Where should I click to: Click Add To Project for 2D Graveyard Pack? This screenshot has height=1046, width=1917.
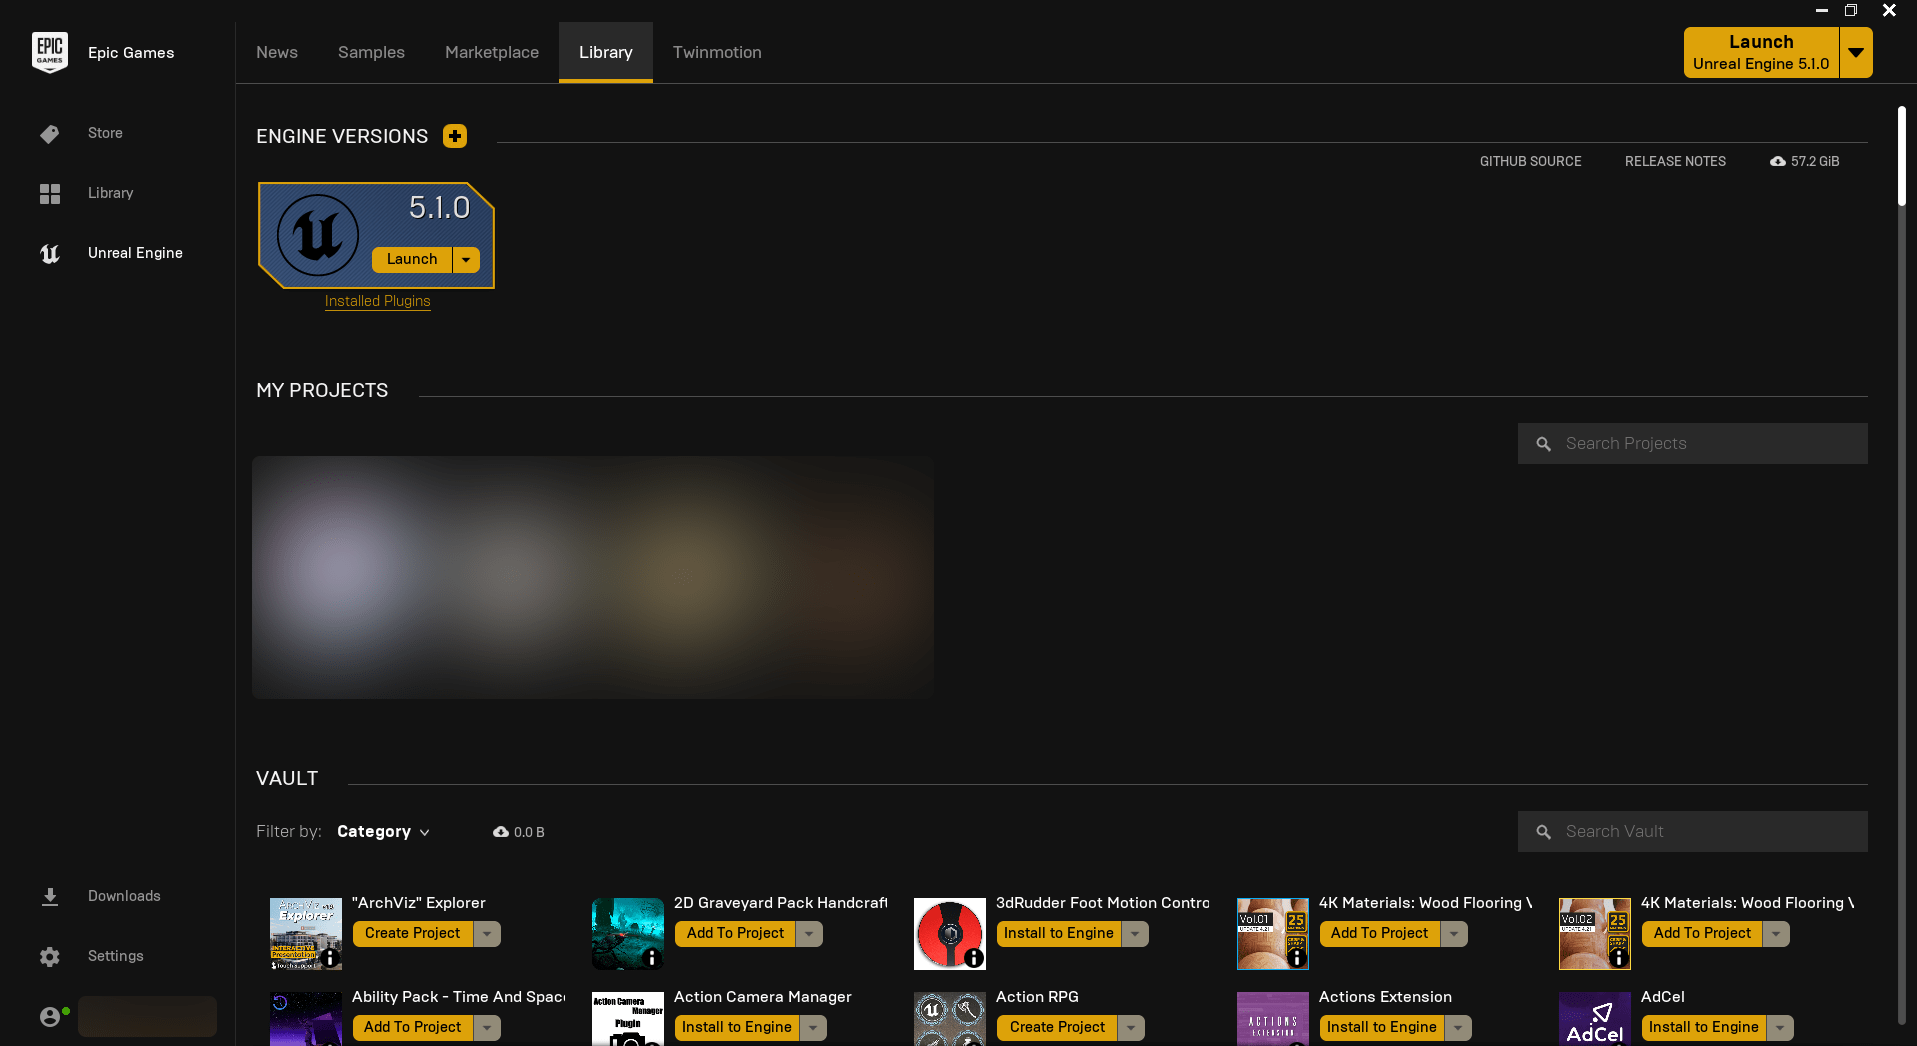coord(735,934)
